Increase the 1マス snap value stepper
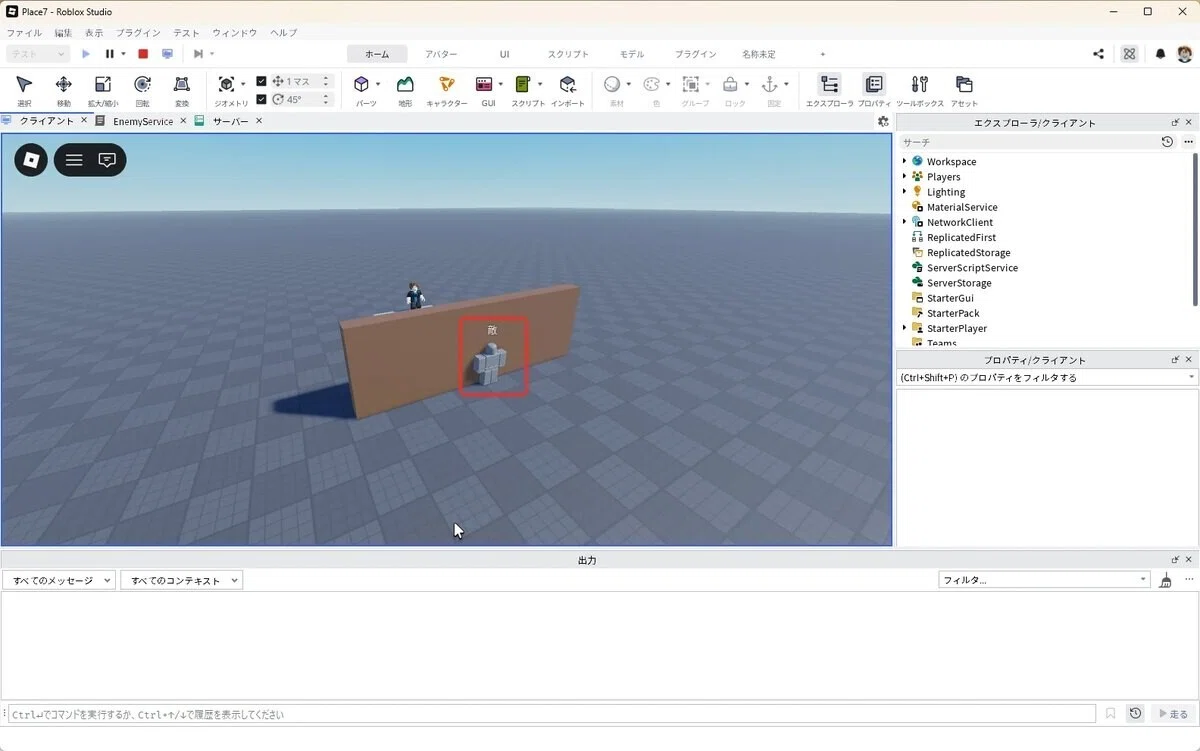This screenshot has height=751, width=1200. tap(326, 78)
